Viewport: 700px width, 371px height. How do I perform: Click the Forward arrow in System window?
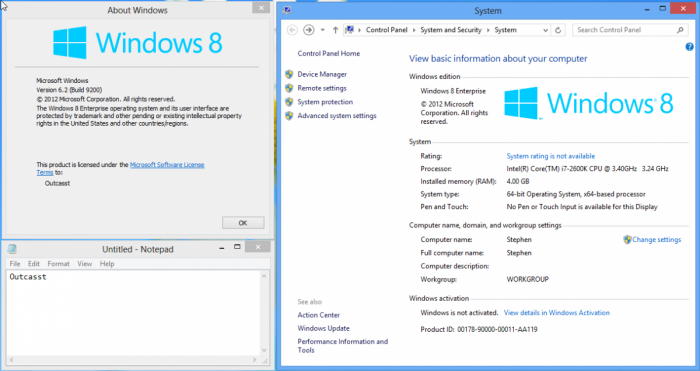[x=308, y=30]
